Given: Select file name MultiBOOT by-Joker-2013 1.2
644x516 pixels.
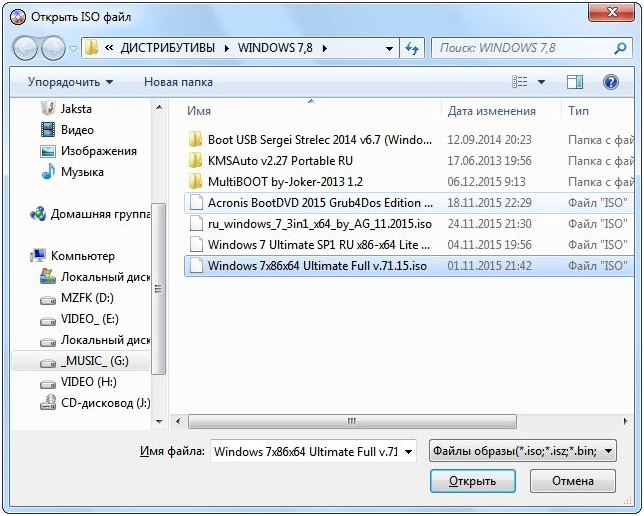Looking at the screenshot, I should (285, 182).
